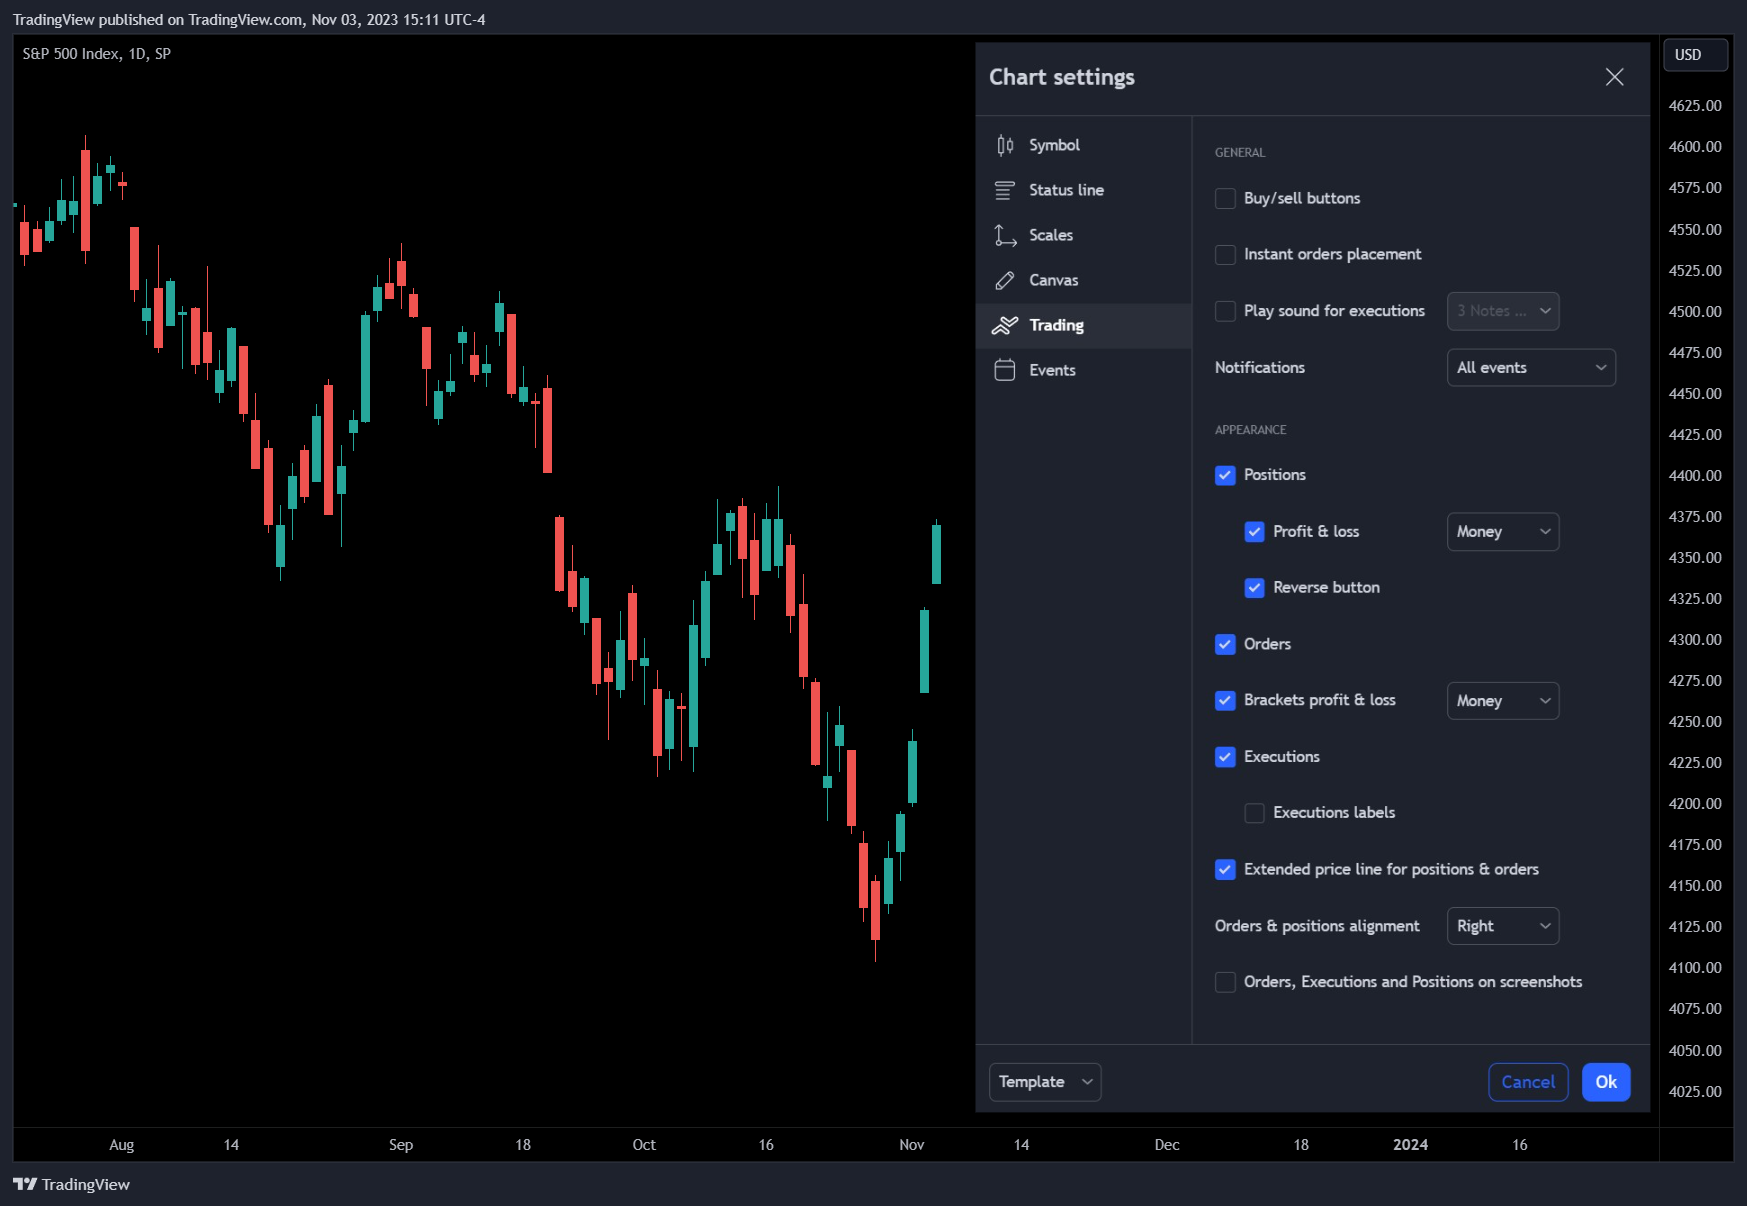Click the Aug label on time axis
1747x1206 pixels.
(122, 1145)
